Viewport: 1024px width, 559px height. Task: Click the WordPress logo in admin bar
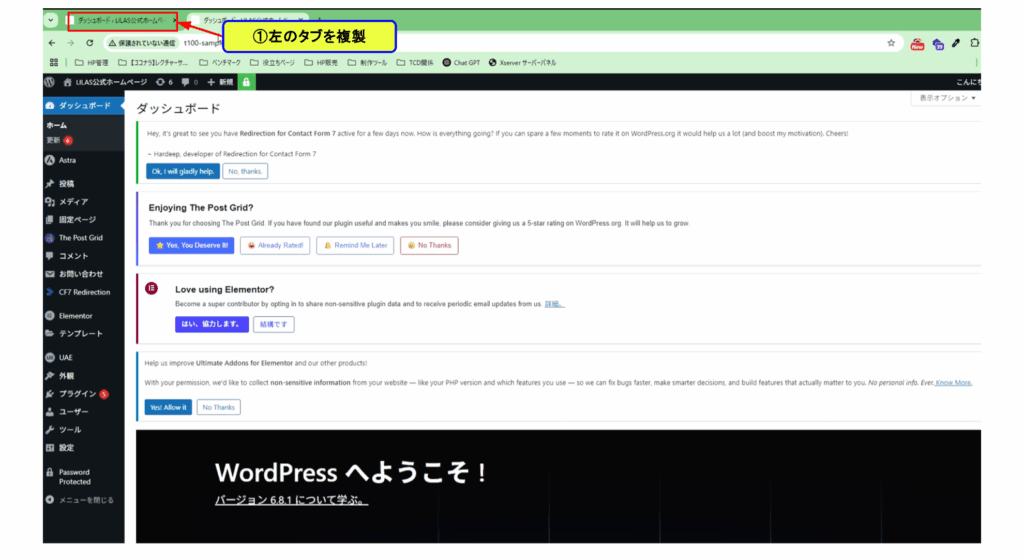coord(50,82)
